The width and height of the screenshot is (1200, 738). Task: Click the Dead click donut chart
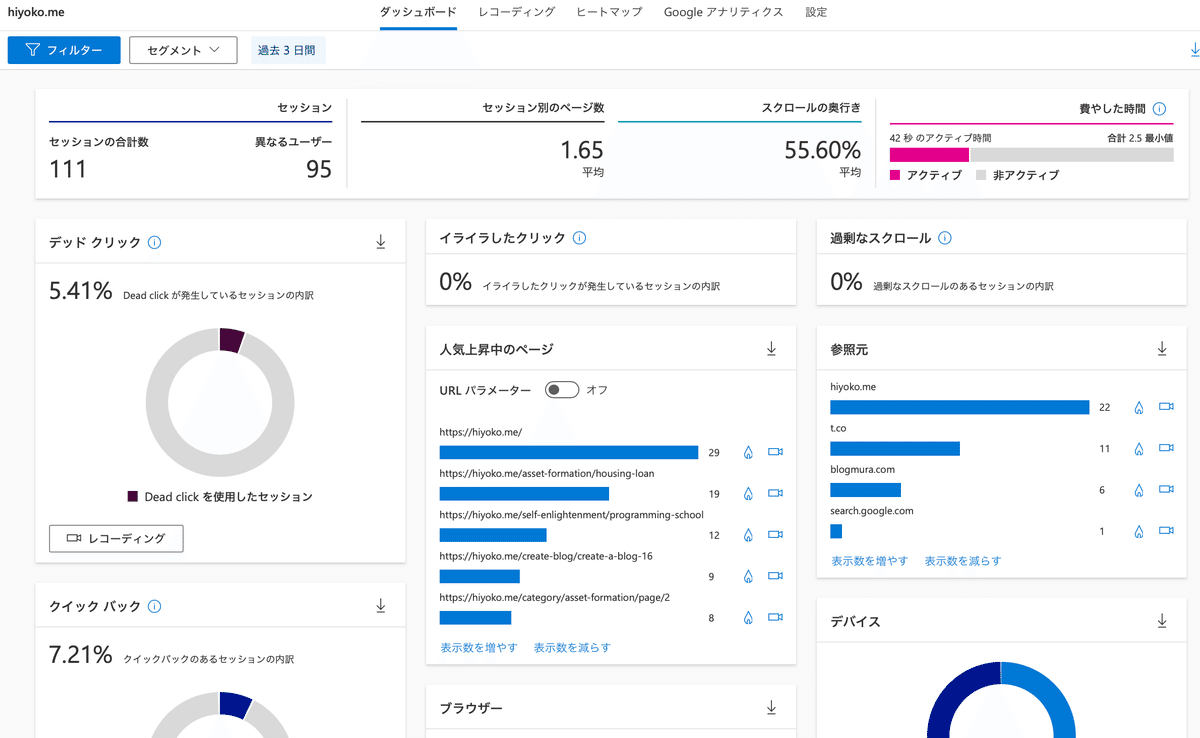220,401
